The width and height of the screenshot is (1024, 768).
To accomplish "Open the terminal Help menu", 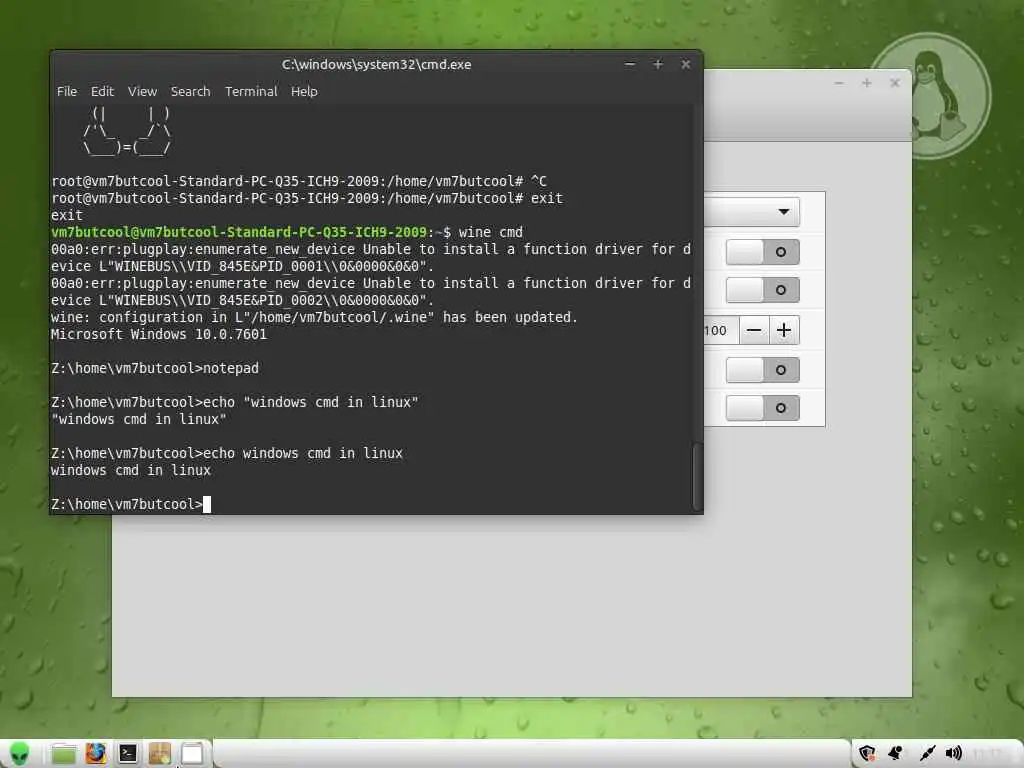I will (304, 91).
